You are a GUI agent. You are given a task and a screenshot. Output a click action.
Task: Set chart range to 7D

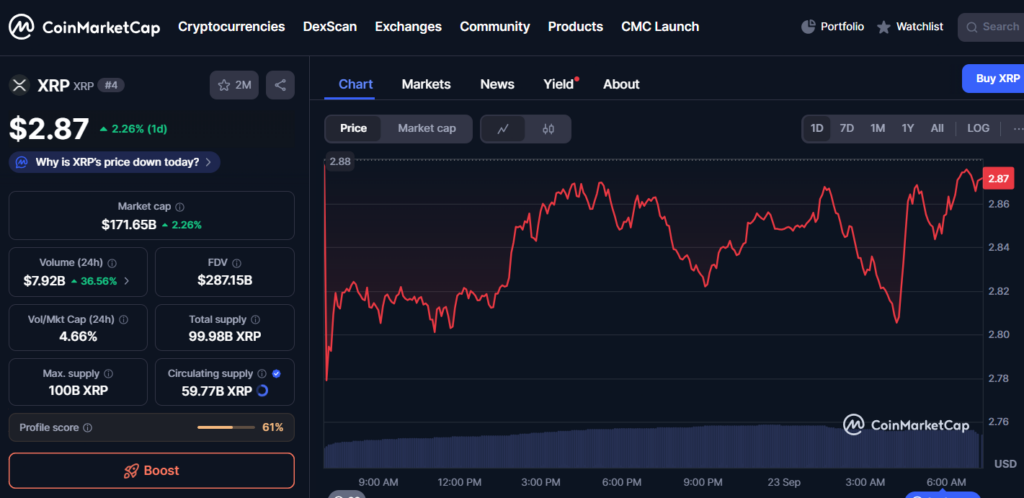coord(846,129)
